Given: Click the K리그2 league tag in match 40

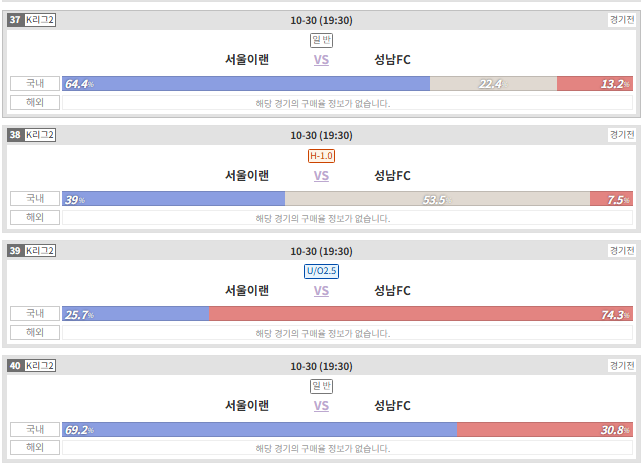Looking at the screenshot, I should (x=40, y=366).
